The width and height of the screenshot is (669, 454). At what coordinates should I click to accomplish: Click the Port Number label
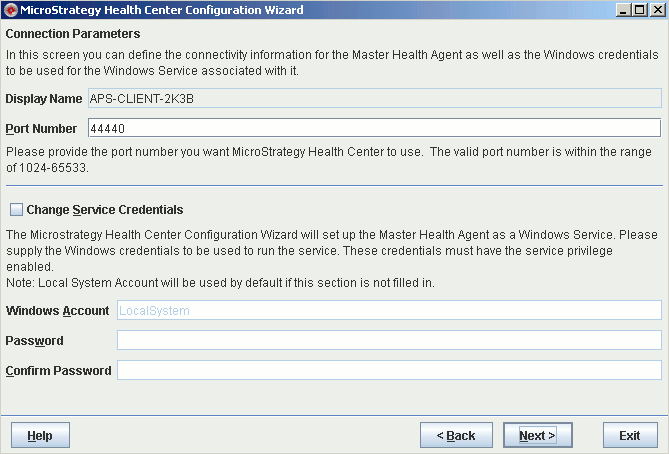click(41, 128)
